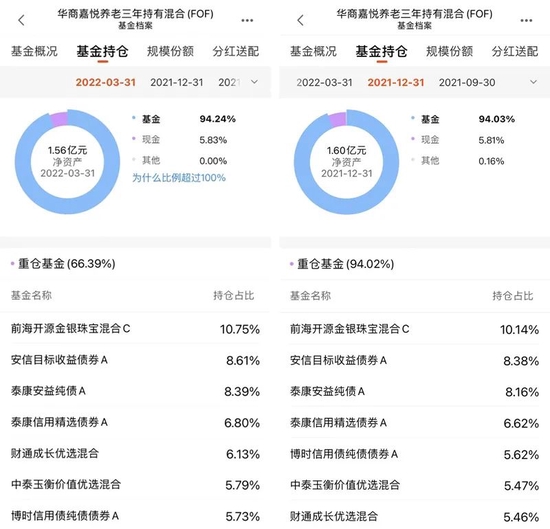This screenshot has height=529, width=550.
Task: Switch to 分红送配 tab in right panel
Action: (x=515, y=51)
